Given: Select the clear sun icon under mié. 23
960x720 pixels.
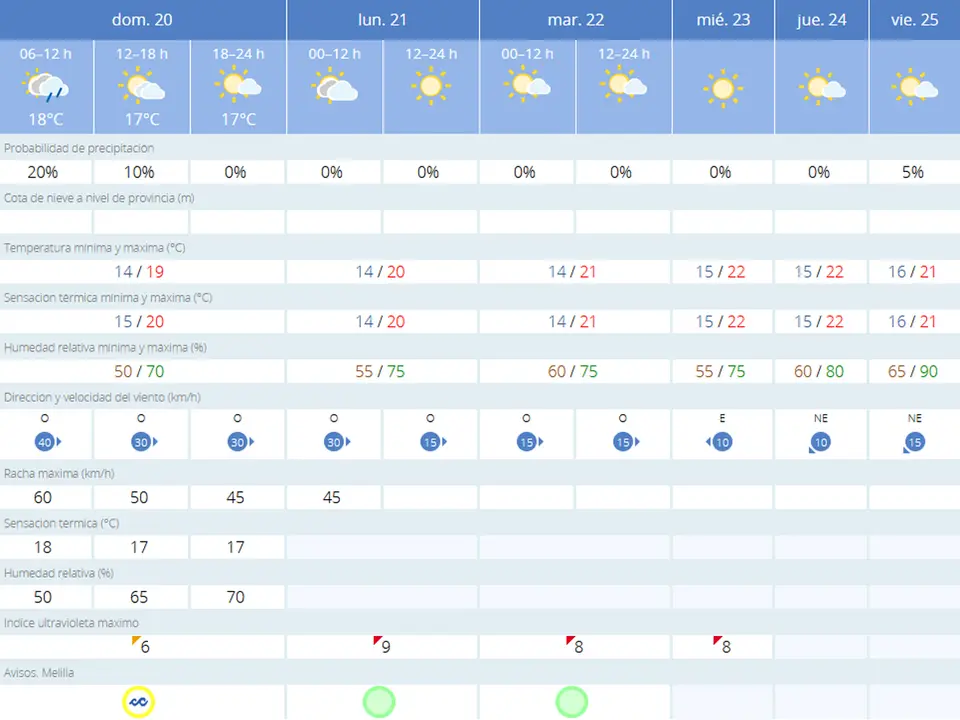Looking at the screenshot, I should point(723,89).
